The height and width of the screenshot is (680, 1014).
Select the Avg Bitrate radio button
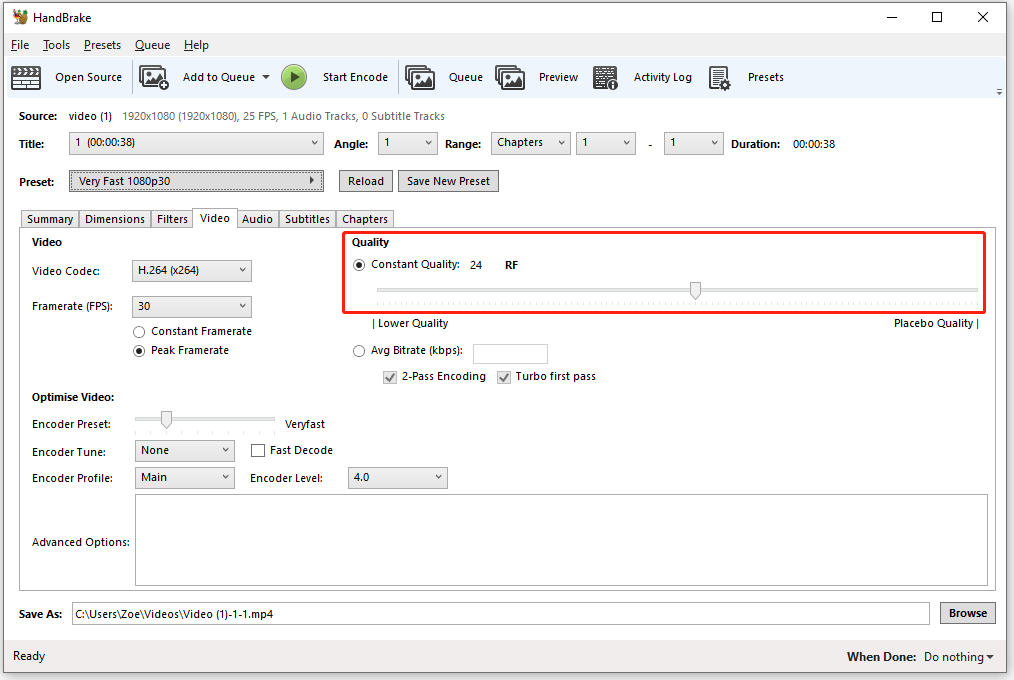[x=359, y=351]
